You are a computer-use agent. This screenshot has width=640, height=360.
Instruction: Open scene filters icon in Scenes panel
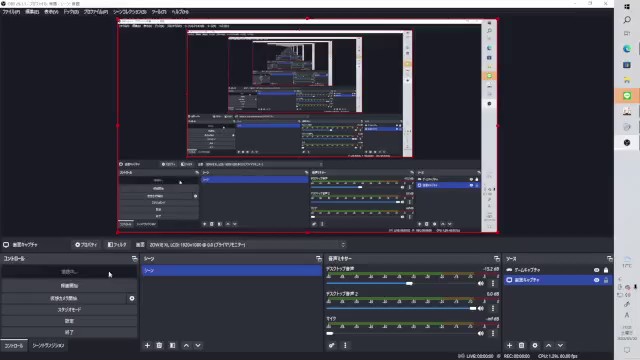(173, 345)
